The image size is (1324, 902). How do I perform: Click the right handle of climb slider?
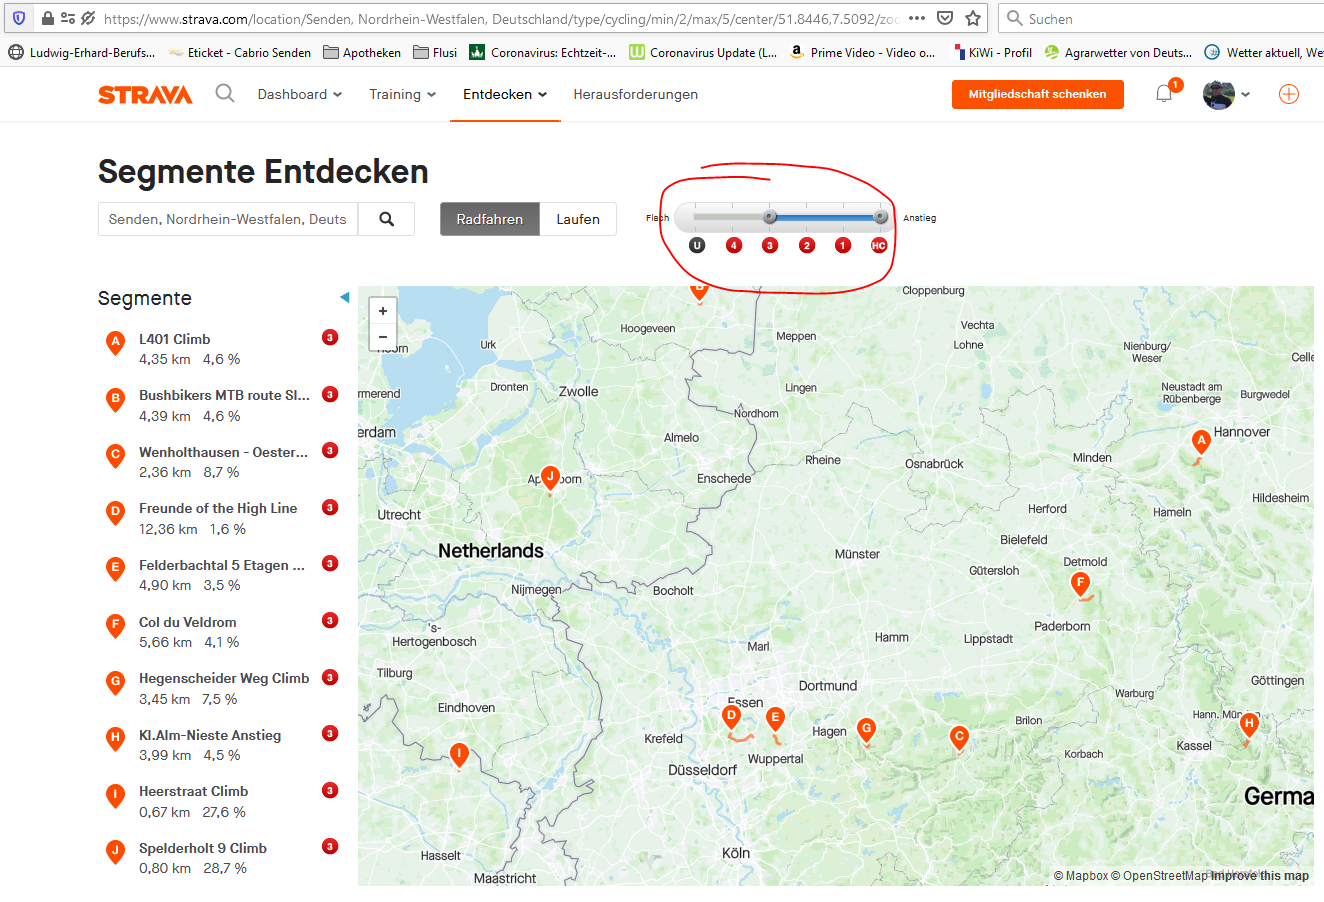(x=880, y=217)
